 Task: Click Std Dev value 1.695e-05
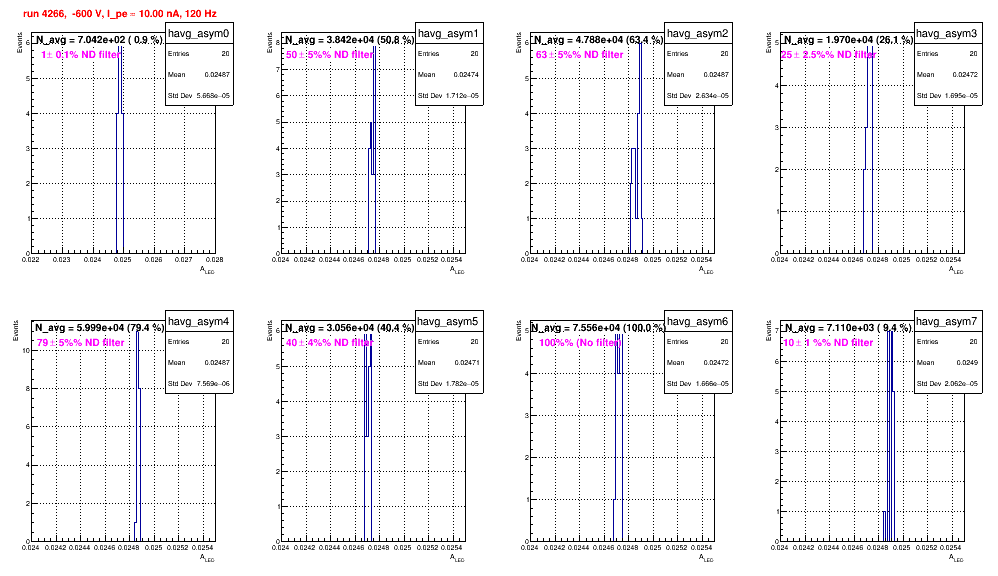click(962, 96)
